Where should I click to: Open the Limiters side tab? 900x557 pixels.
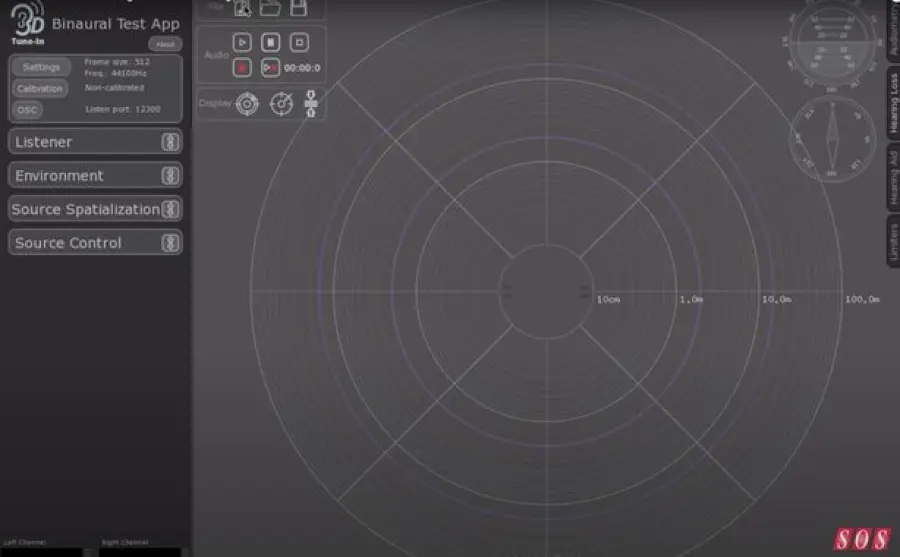(893, 241)
